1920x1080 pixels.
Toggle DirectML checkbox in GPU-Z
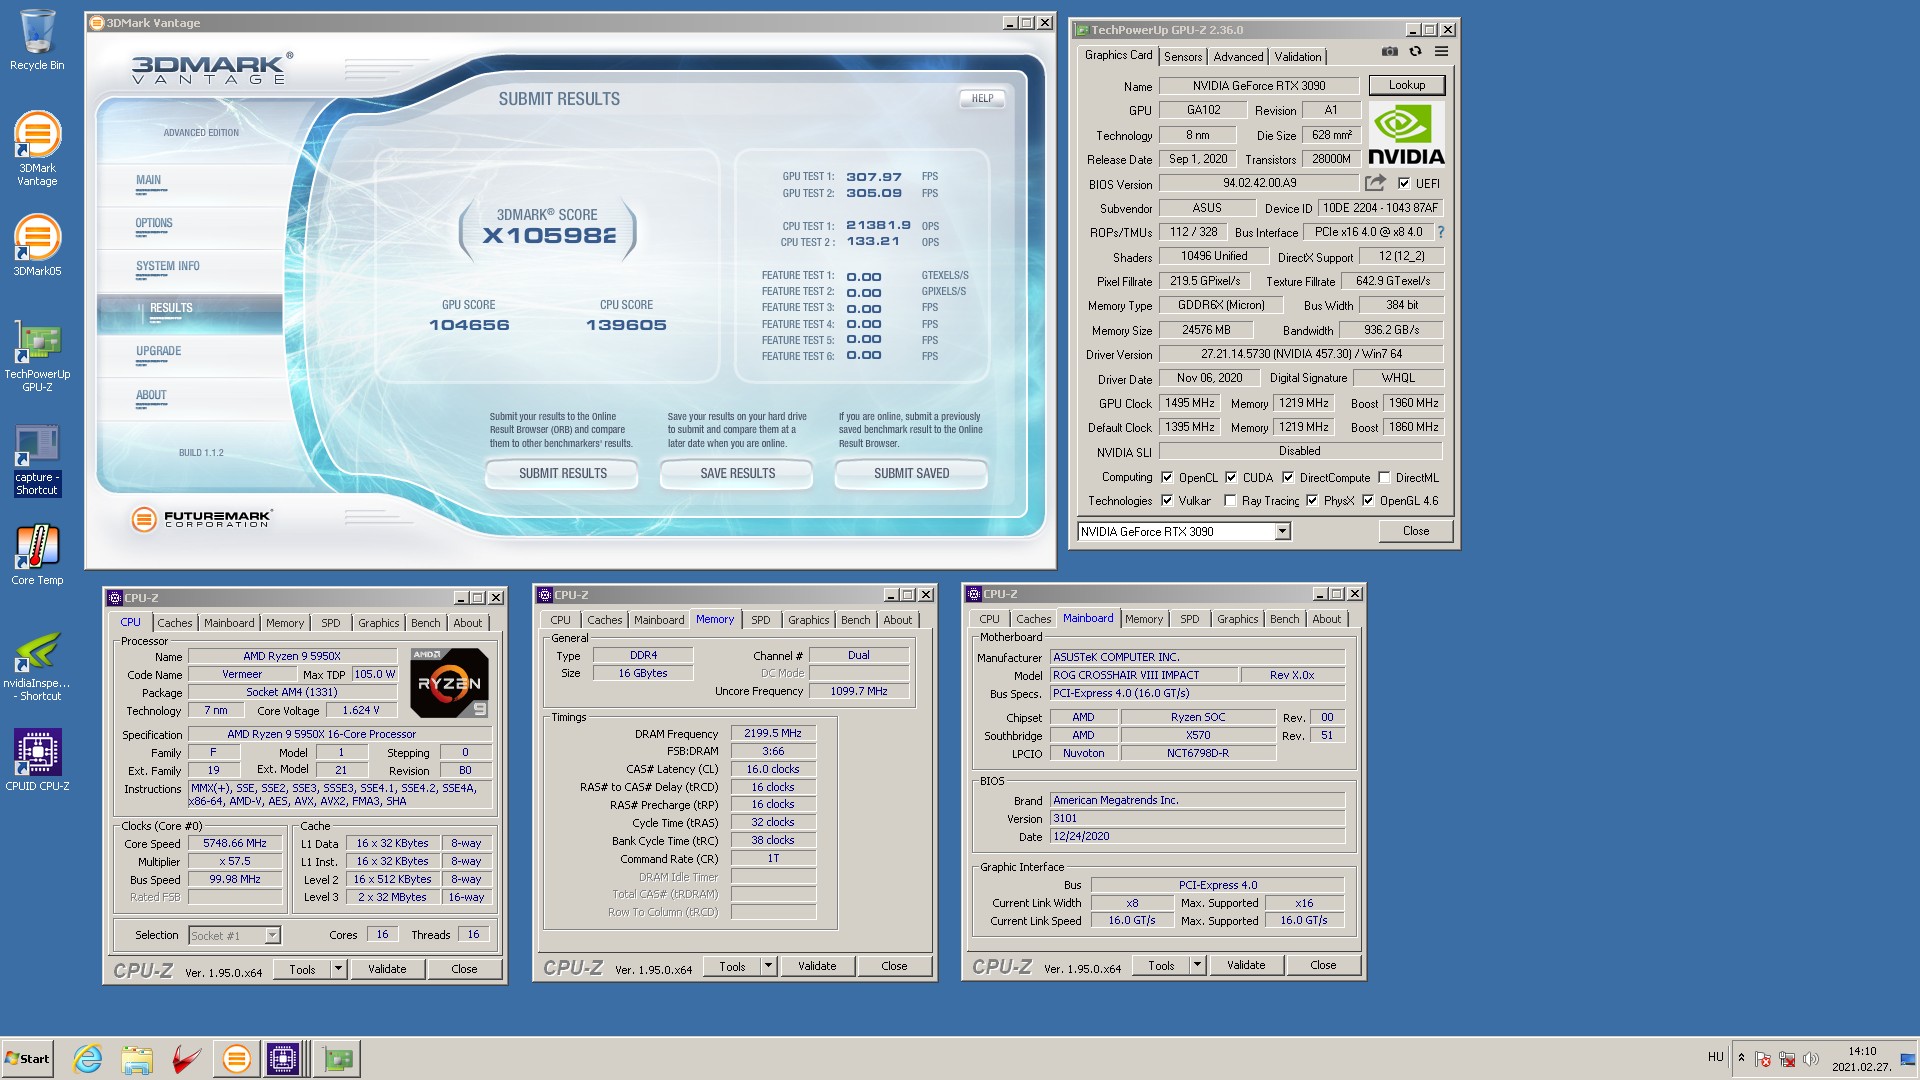pyautogui.click(x=1384, y=478)
